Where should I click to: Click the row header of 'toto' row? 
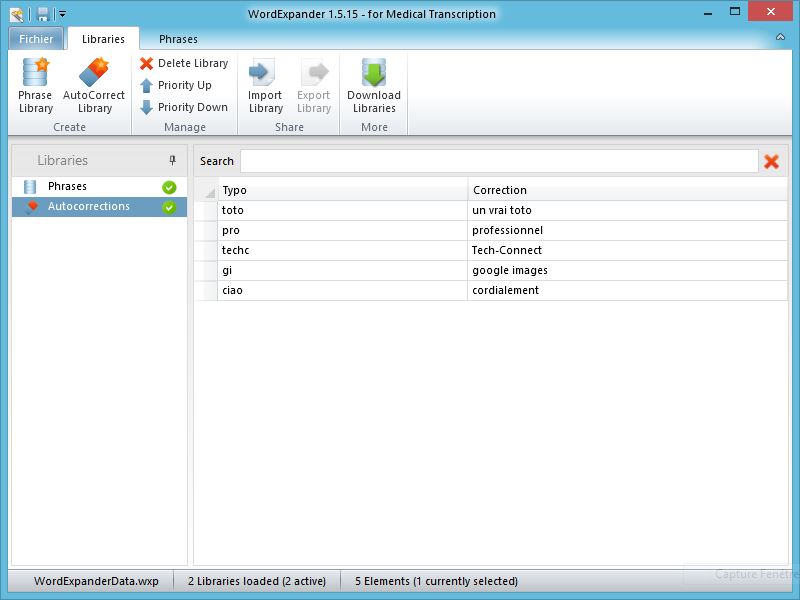pyautogui.click(x=206, y=210)
